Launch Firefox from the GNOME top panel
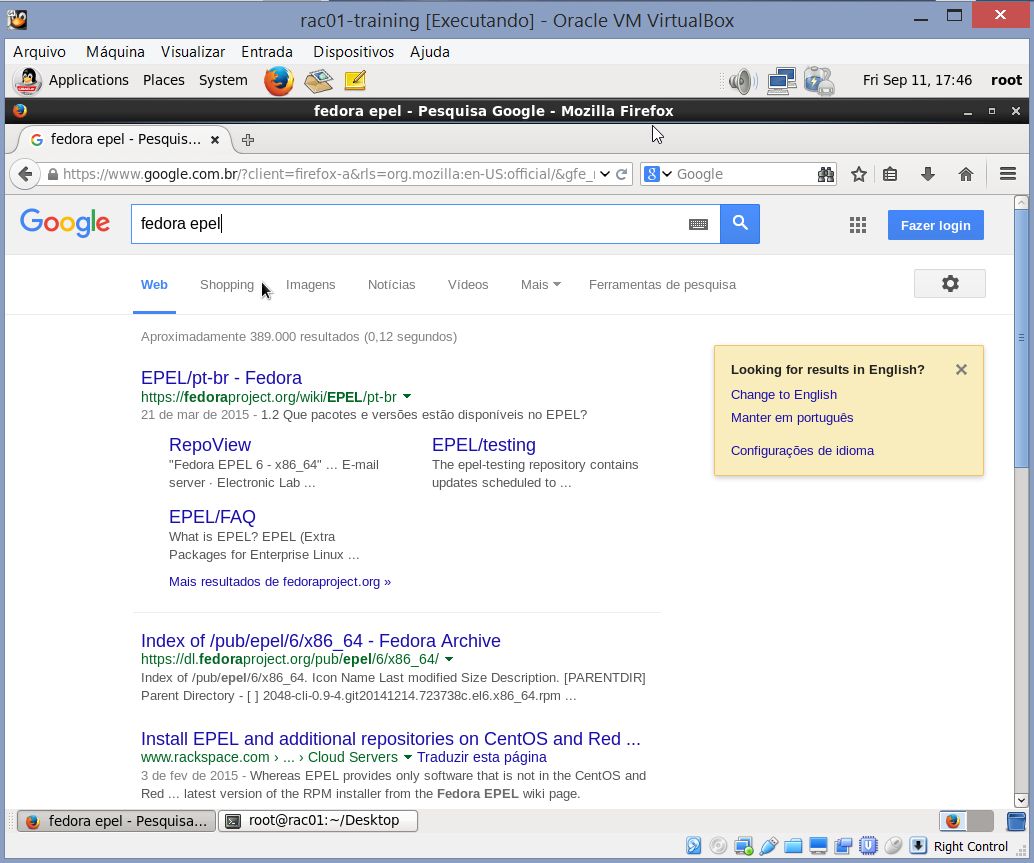1034x863 pixels. [x=278, y=80]
